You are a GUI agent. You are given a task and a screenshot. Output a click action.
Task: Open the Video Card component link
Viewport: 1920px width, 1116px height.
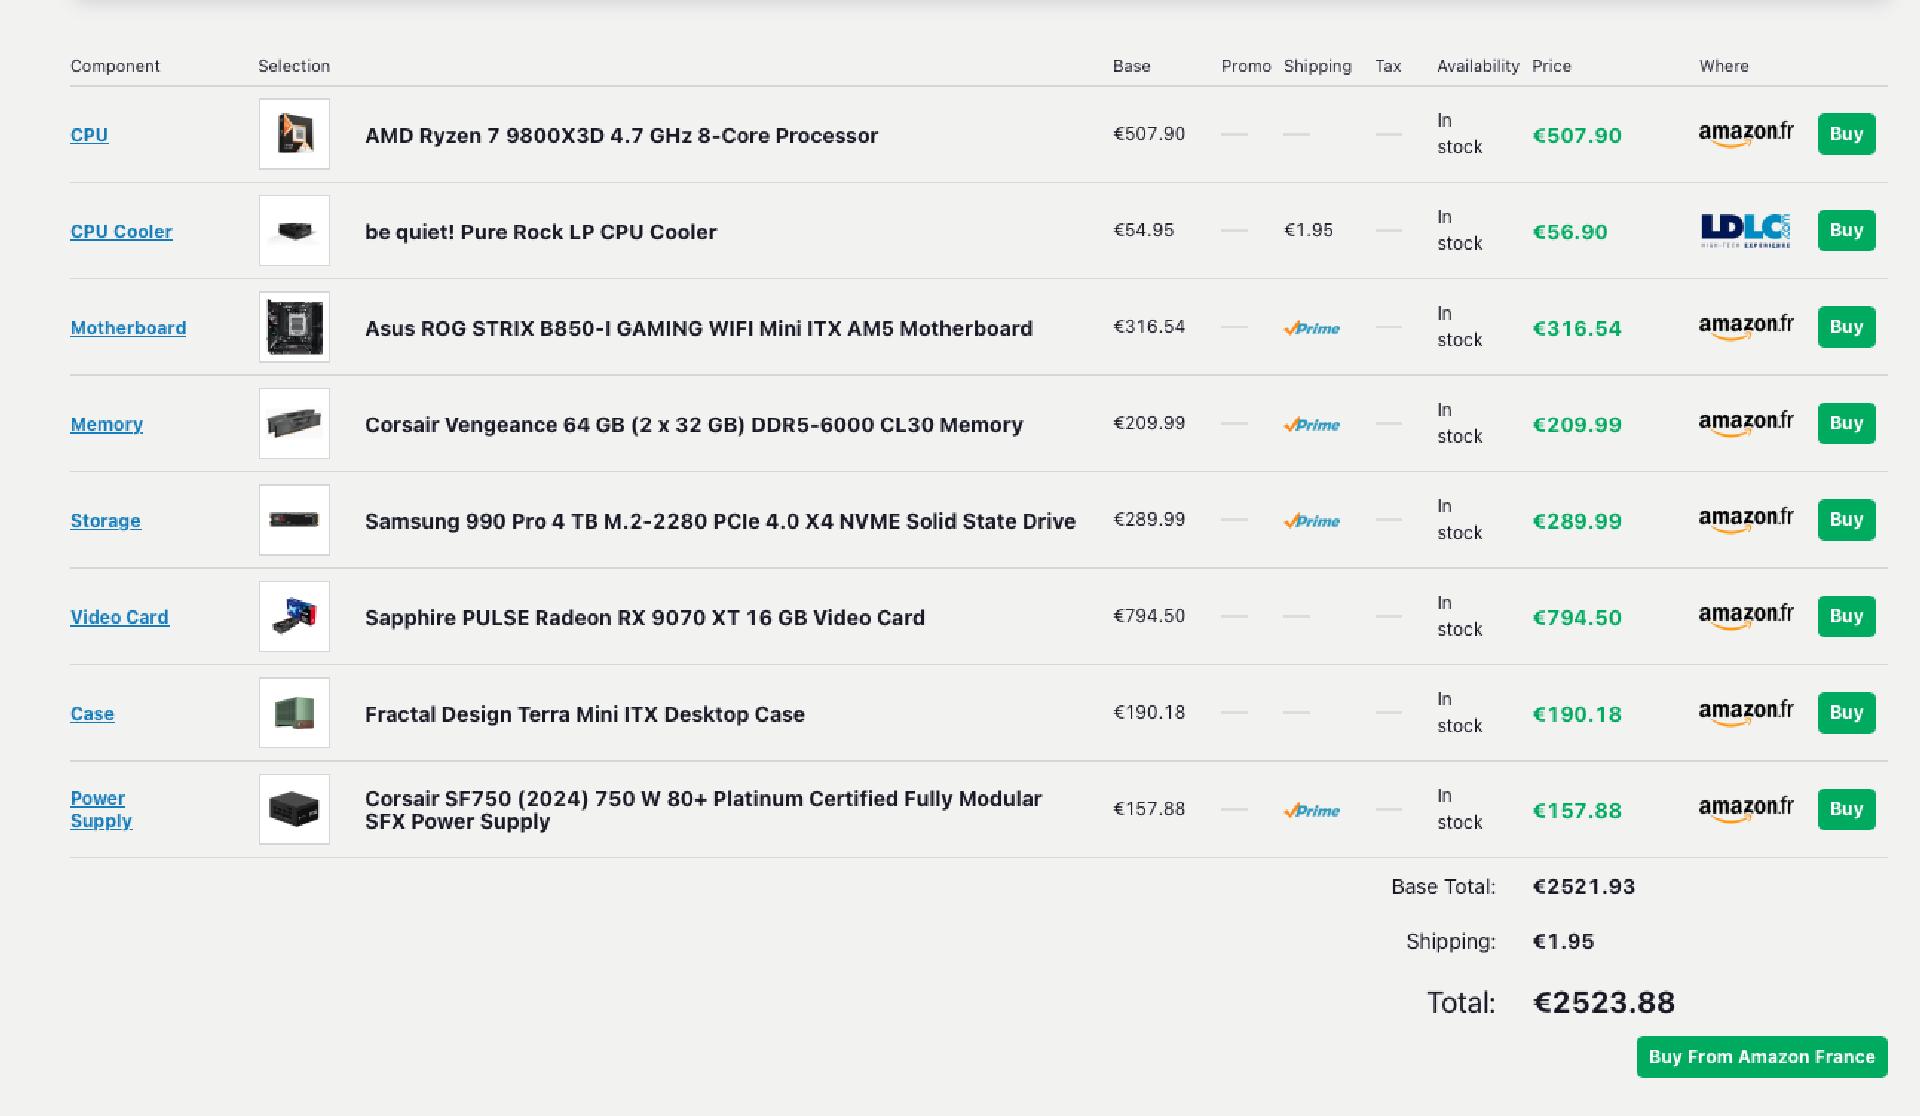[119, 618]
